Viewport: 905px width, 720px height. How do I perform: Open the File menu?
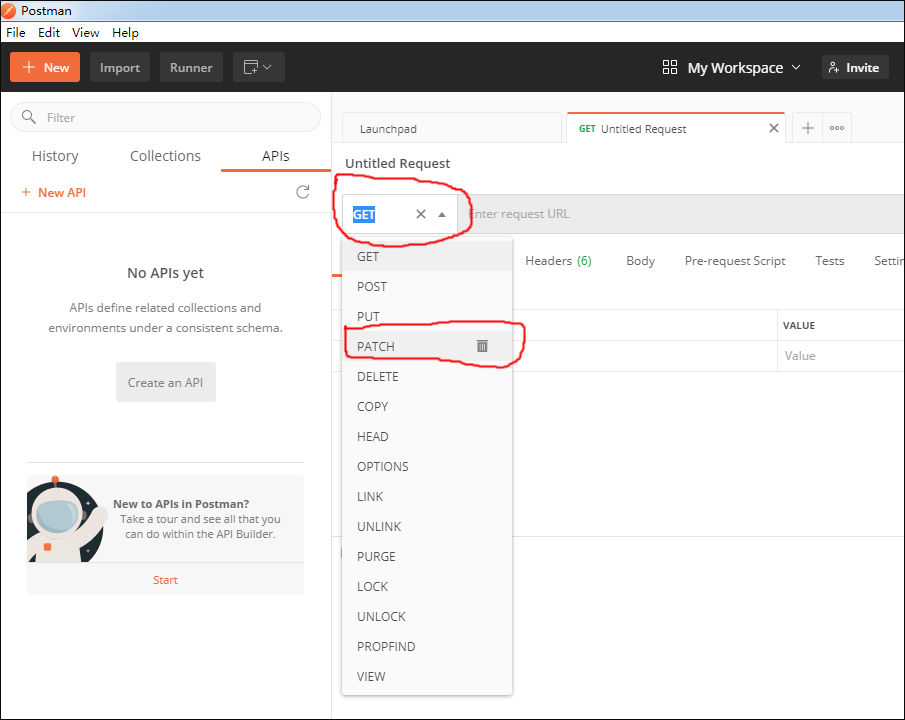coord(16,32)
